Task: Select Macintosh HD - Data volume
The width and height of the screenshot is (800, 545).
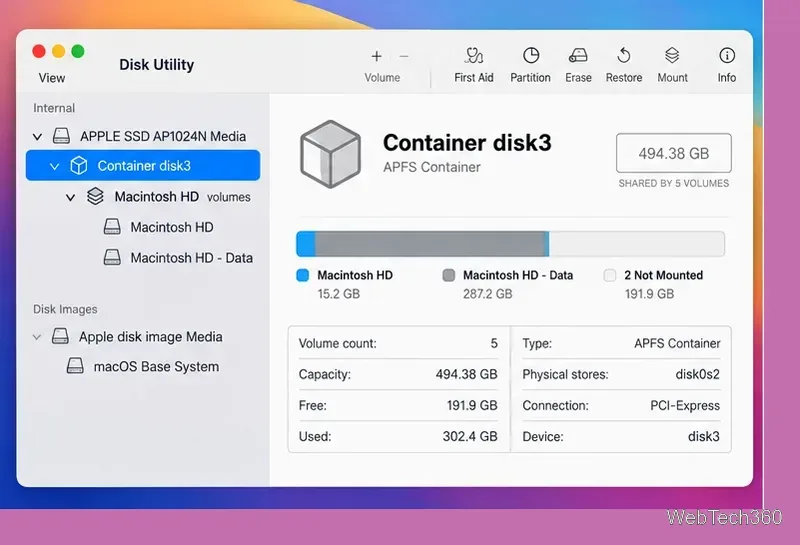Action: tap(191, 258)
